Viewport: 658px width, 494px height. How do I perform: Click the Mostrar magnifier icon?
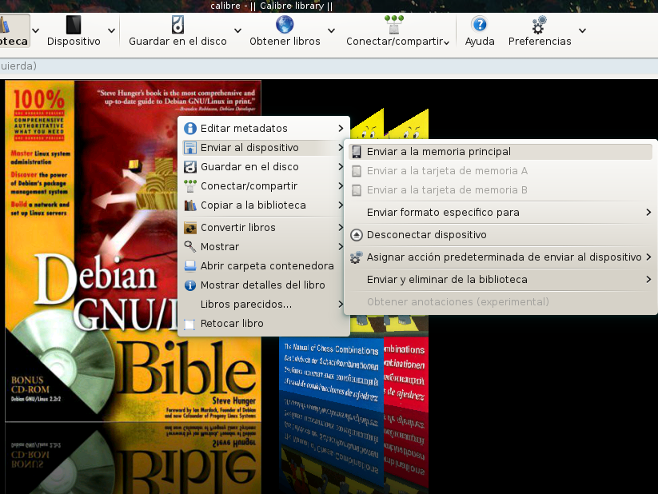coord(190,247)
